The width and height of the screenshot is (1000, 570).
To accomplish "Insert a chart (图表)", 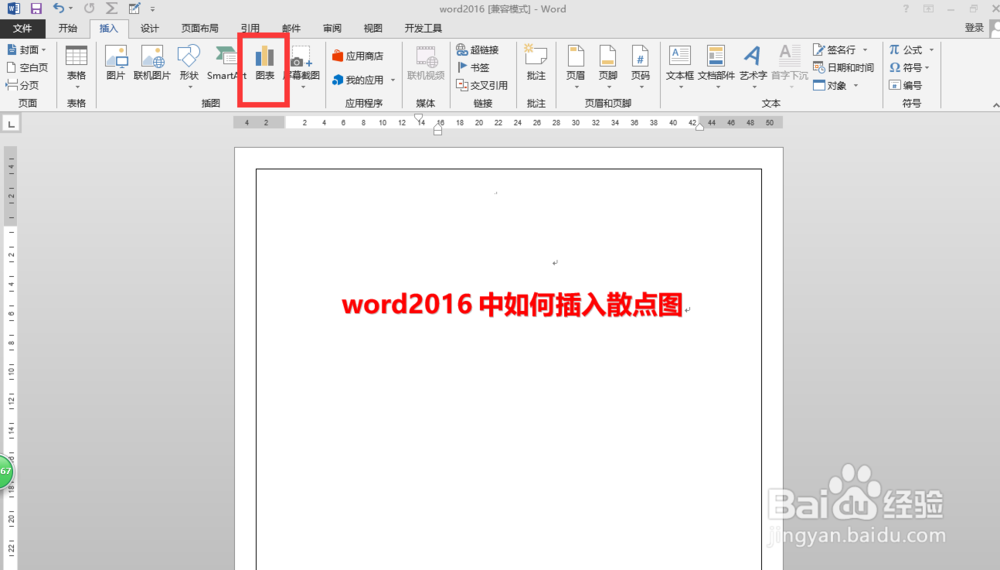I will (265, 63).
